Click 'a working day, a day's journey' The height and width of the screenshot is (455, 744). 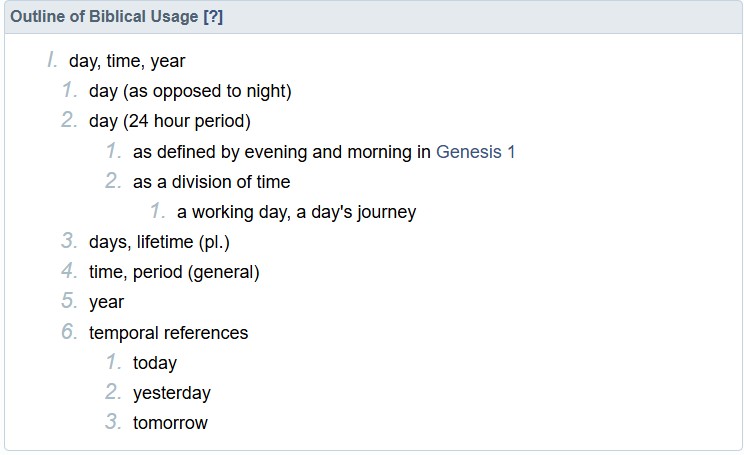pyautogui.click(x=296, y=212)
